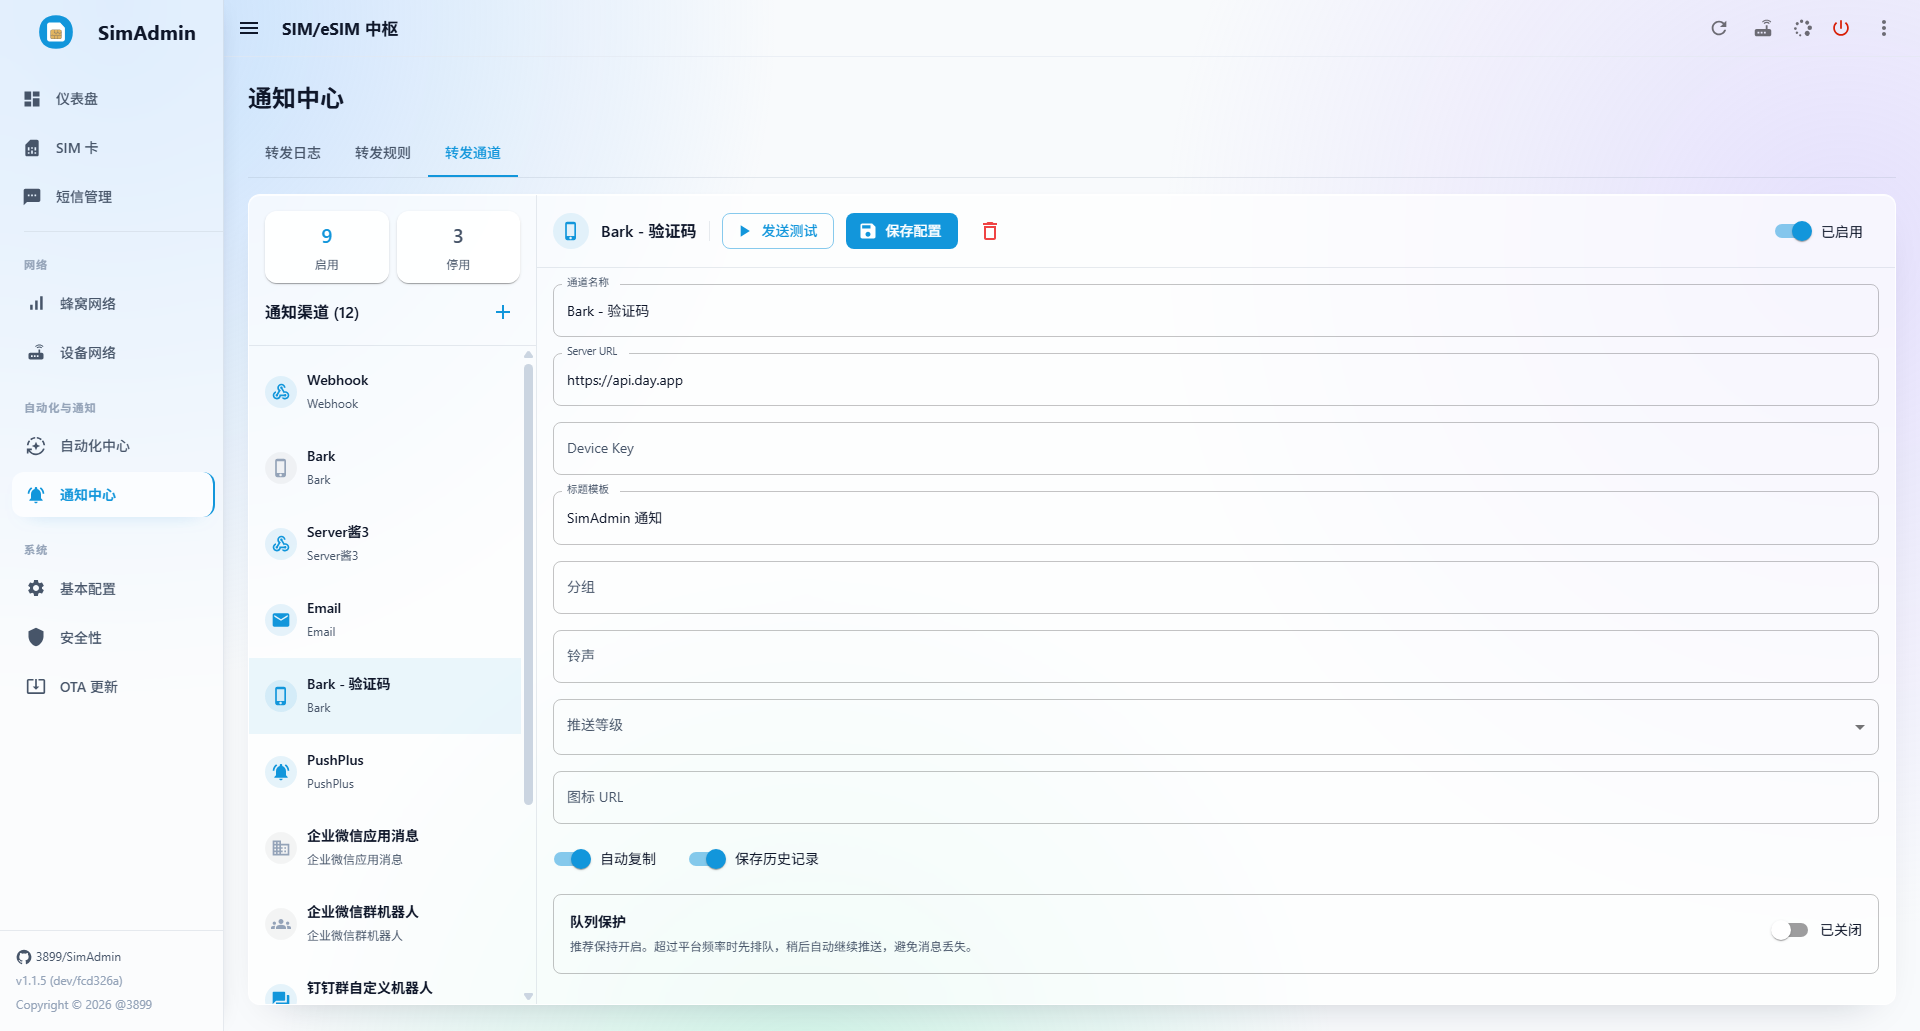Click the 图标 URL input field
Screen dimensions: 1920x1031
[1215, 797]
